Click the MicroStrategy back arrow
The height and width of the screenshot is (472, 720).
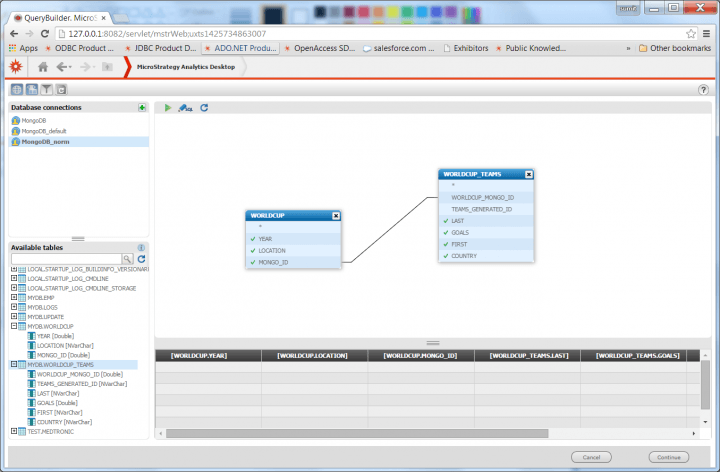63,67
